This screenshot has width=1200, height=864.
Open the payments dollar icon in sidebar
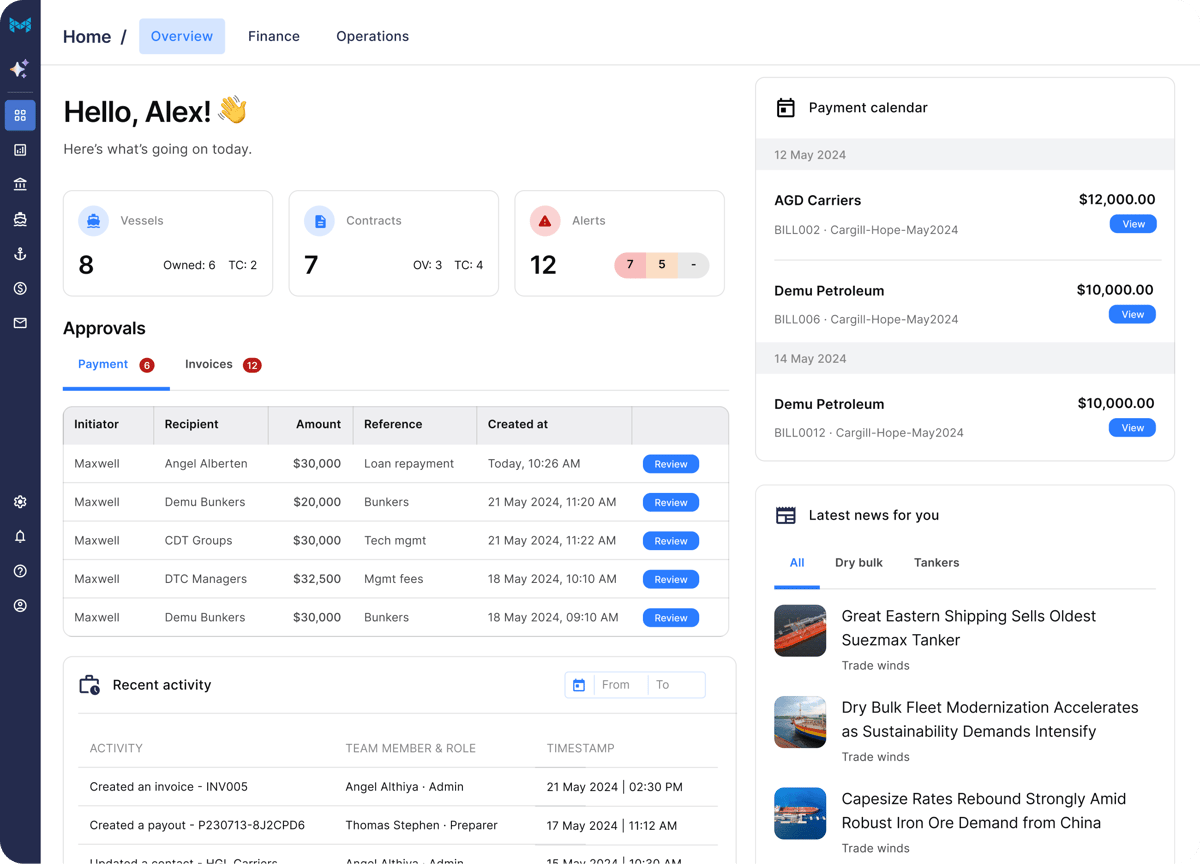[x=20, y=288]
